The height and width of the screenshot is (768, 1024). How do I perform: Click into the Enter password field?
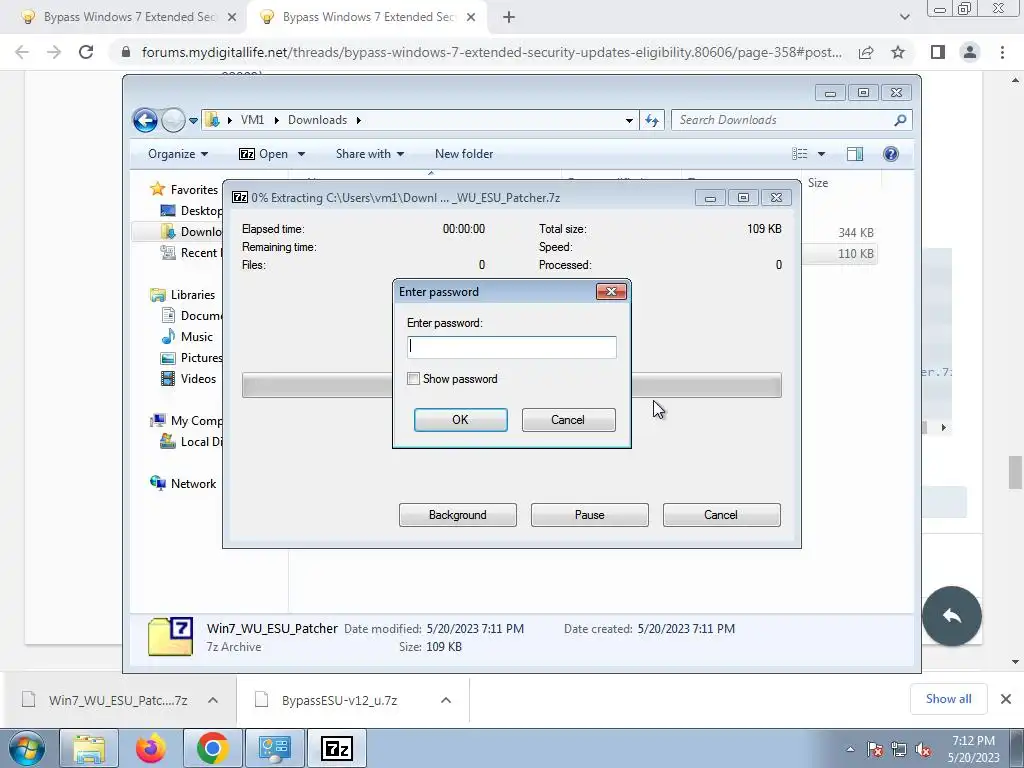point(511,347)
